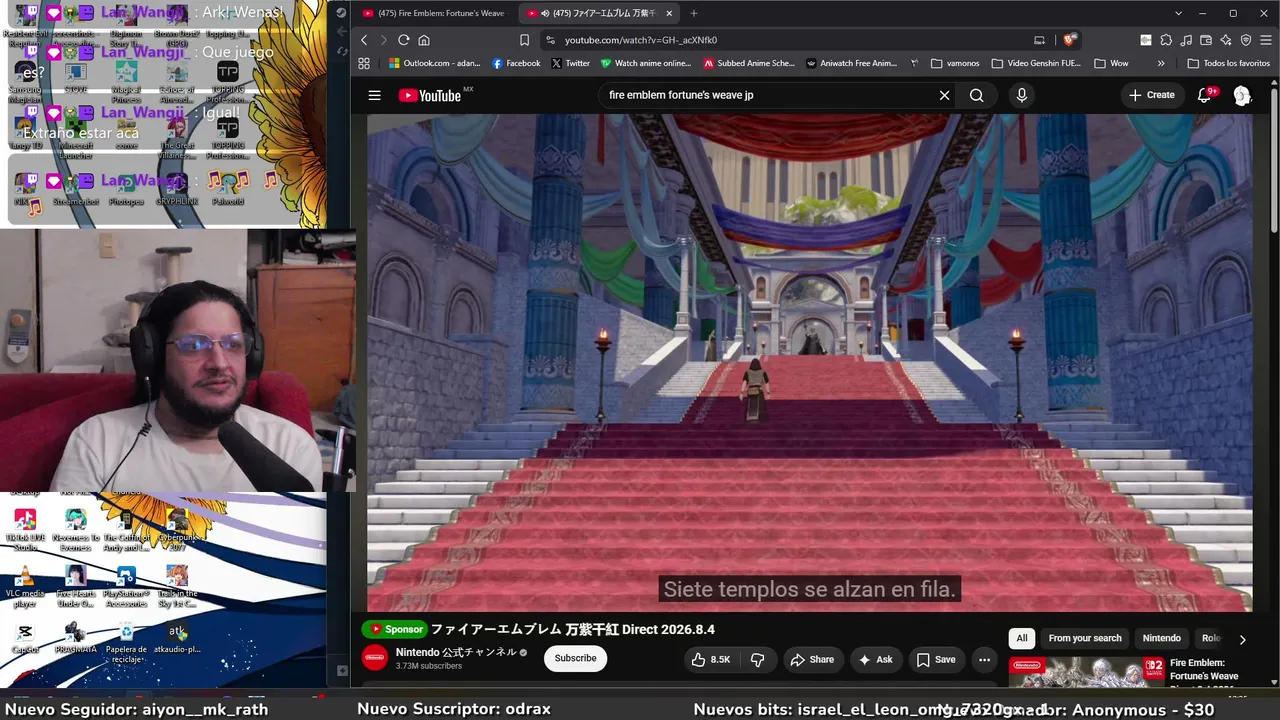Screen dimensions: 1280x720
Task: Show hidden bookmarks with the double chevron
Action: pyautogui.click(x=1161, y=63)
